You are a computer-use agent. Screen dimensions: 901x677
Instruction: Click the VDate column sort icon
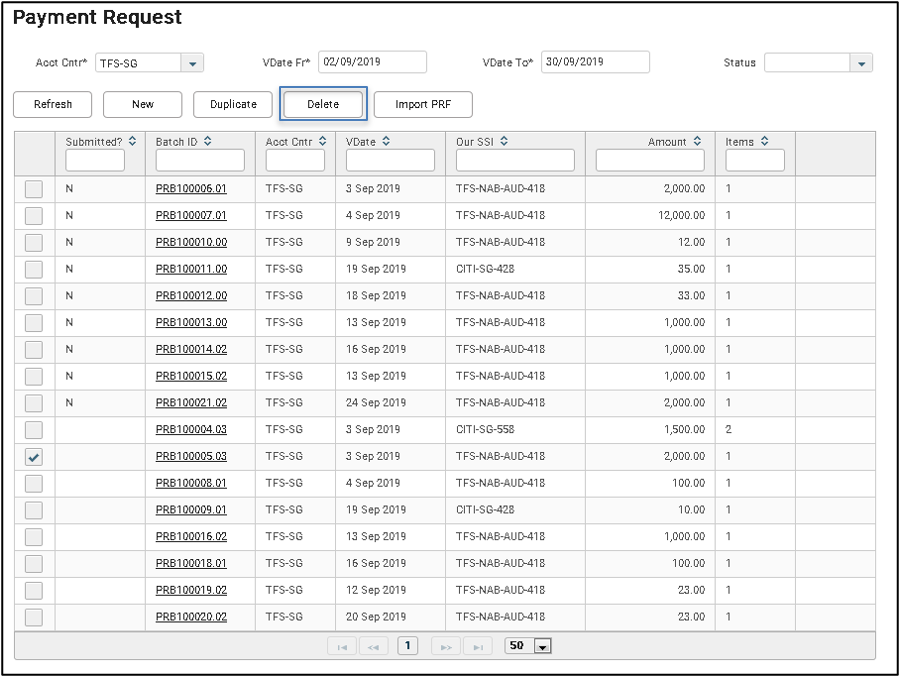[386, 142]
